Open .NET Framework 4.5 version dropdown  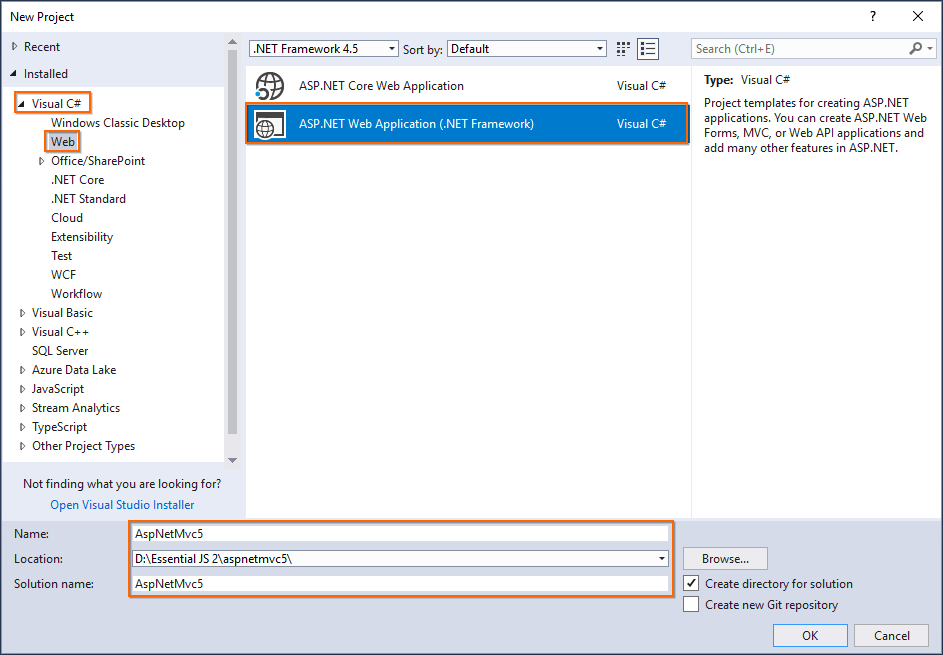tap(324, 49)
